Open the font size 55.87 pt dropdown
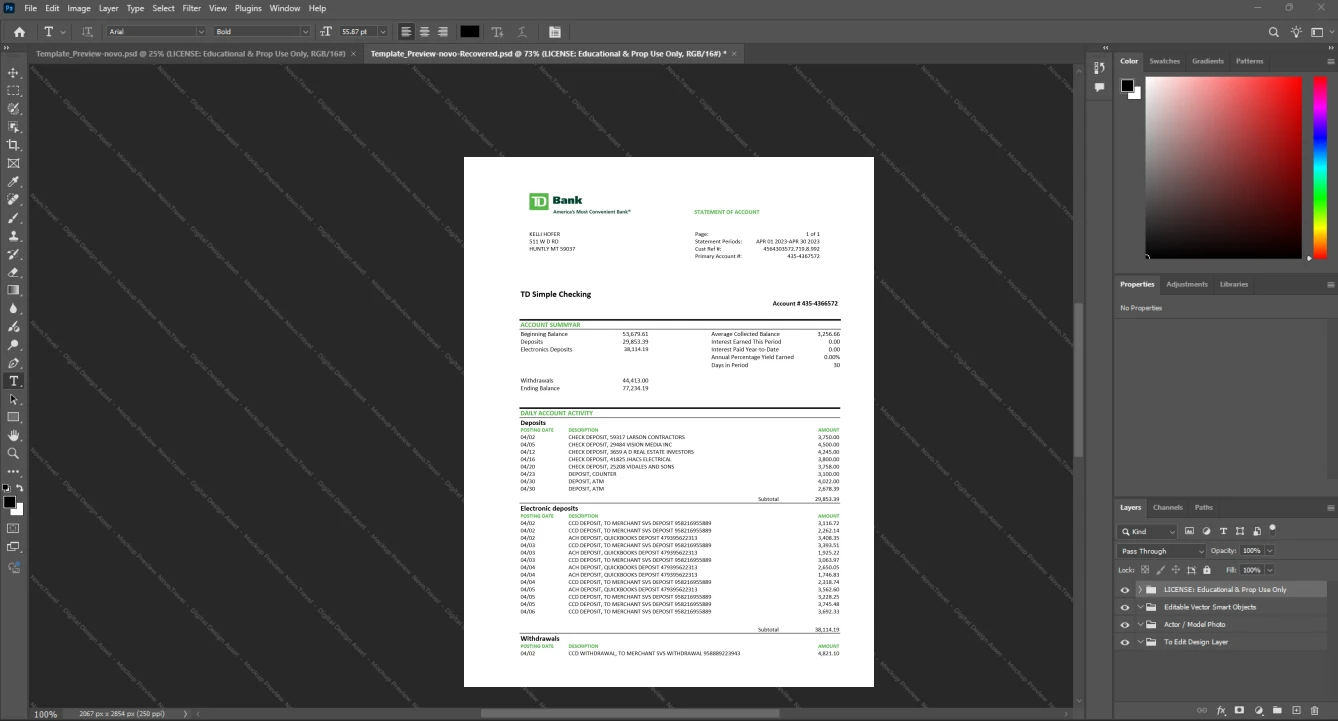This screenshot has height=721, width=1338. point(383,32)
